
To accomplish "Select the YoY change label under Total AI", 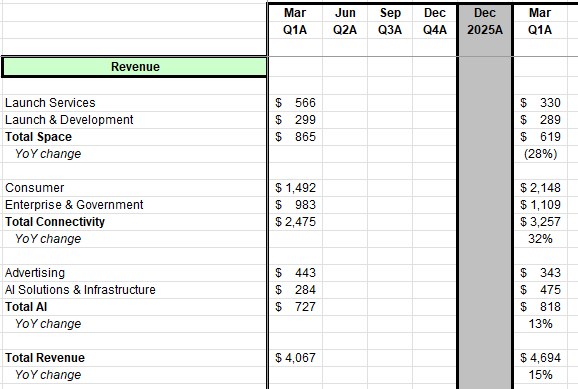I will click(x=48, y=324).
